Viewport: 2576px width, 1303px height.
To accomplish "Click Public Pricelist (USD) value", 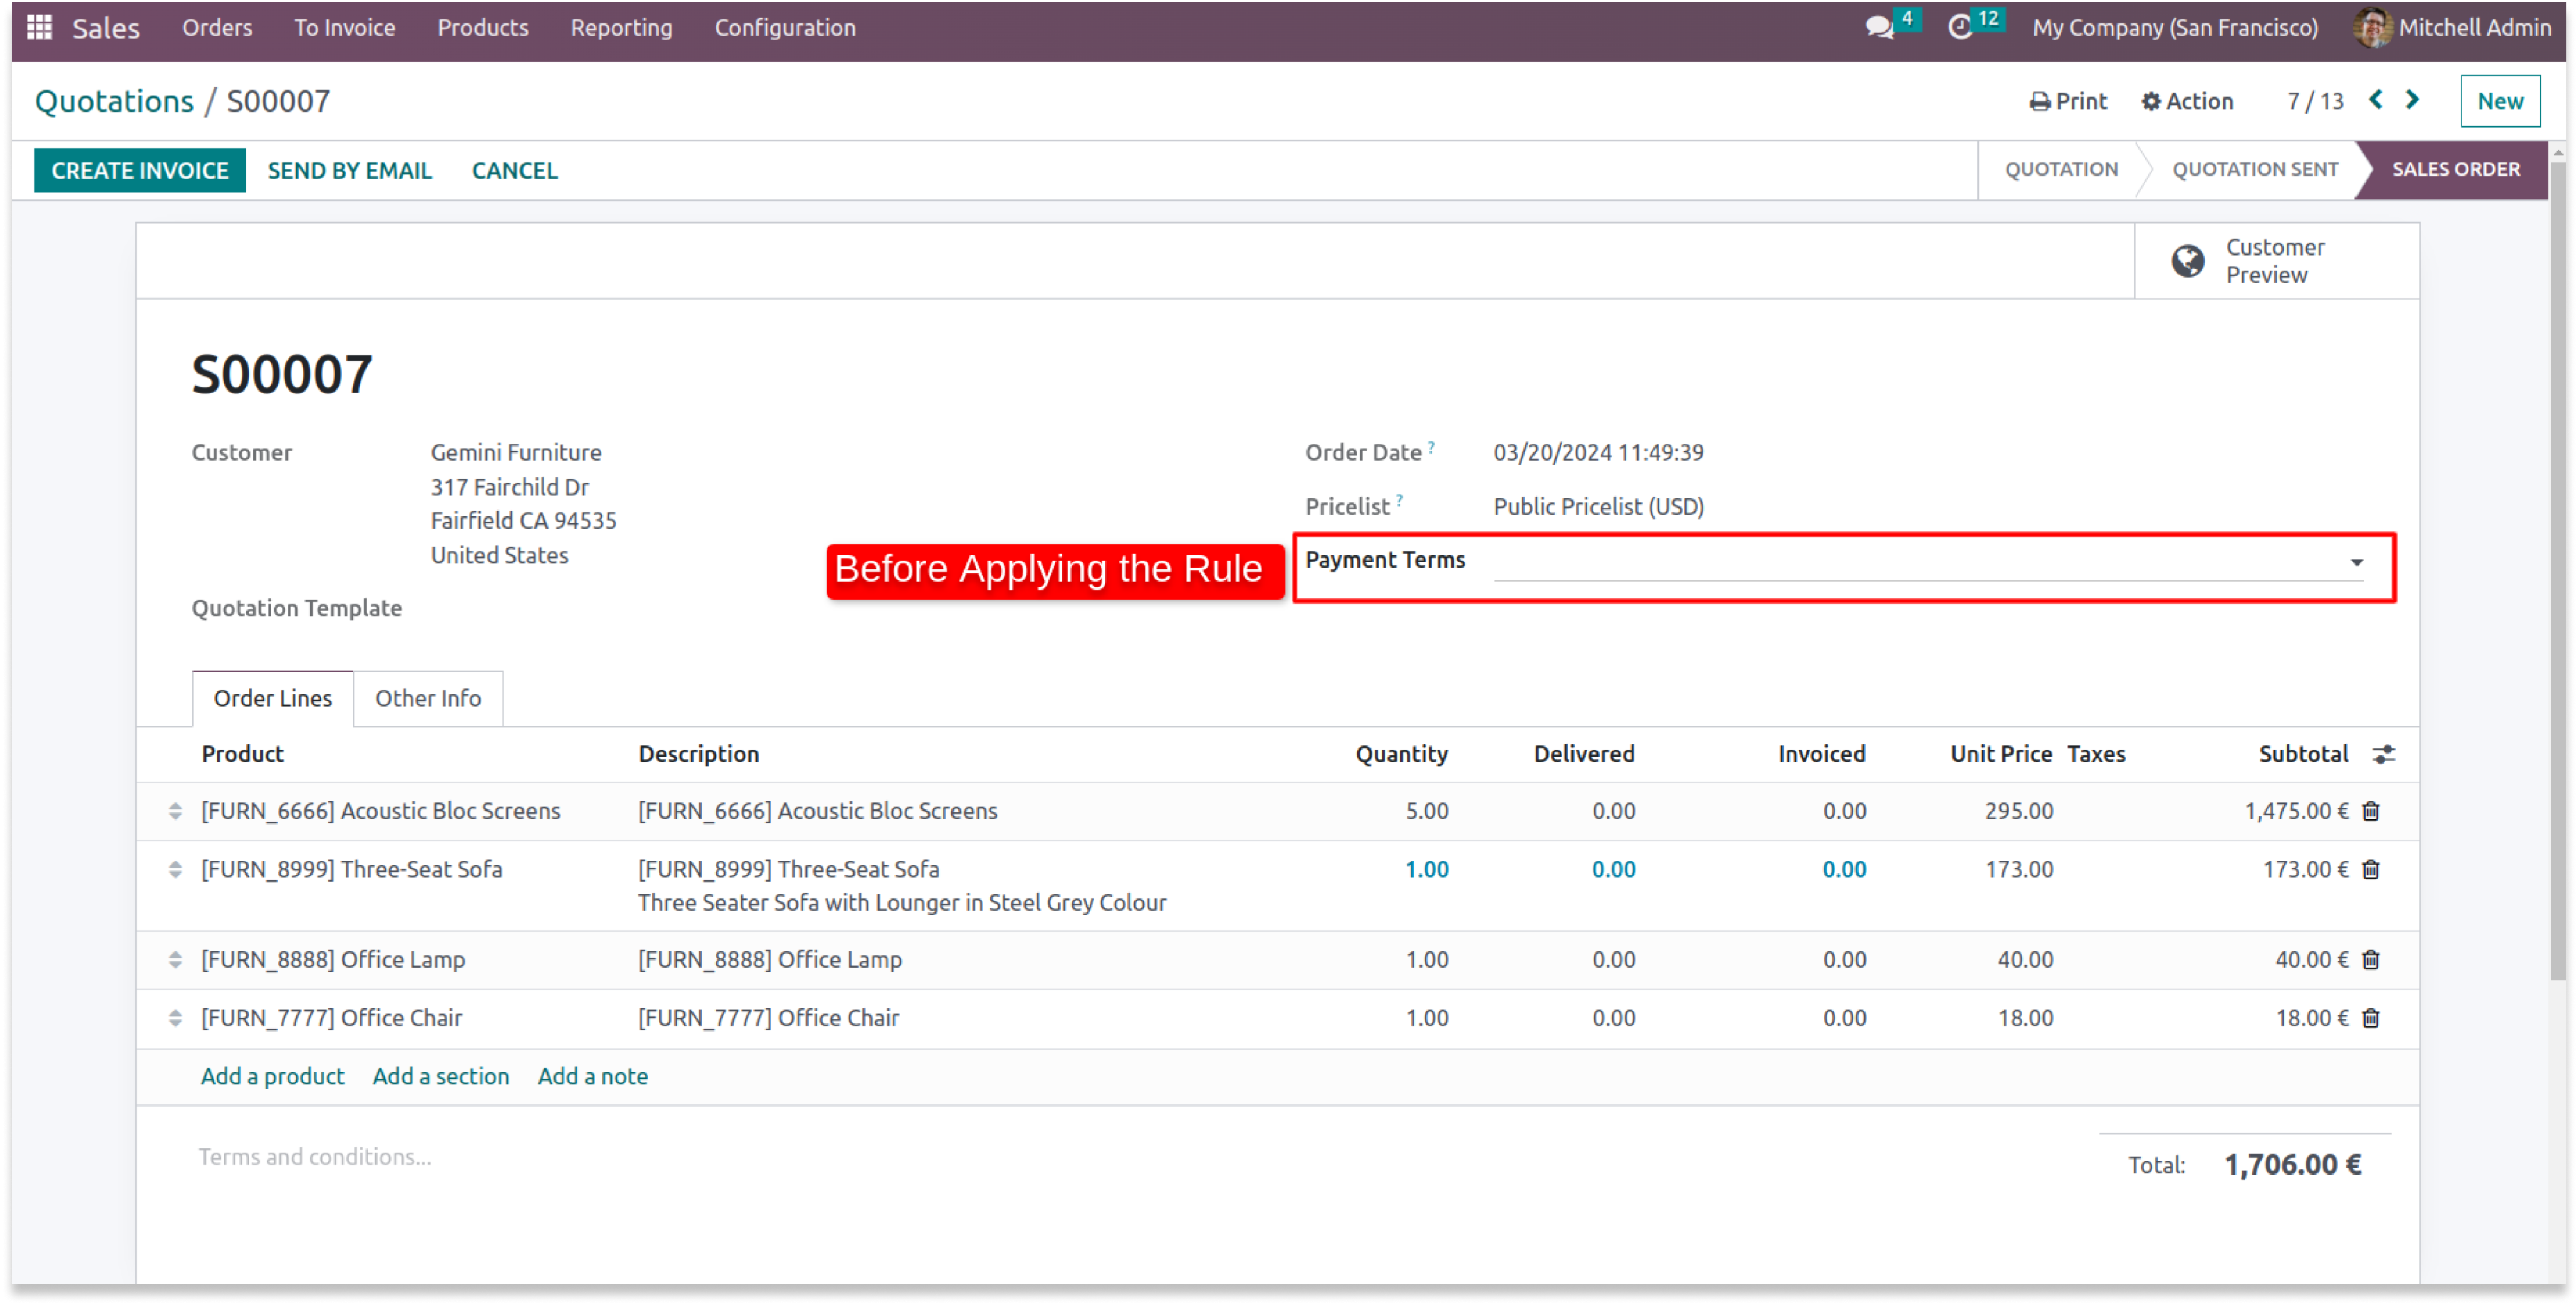I will pos(1599,506).
